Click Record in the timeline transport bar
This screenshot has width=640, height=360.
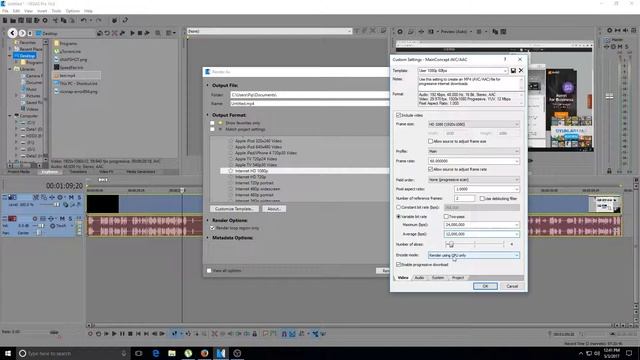tap(90, 334)
